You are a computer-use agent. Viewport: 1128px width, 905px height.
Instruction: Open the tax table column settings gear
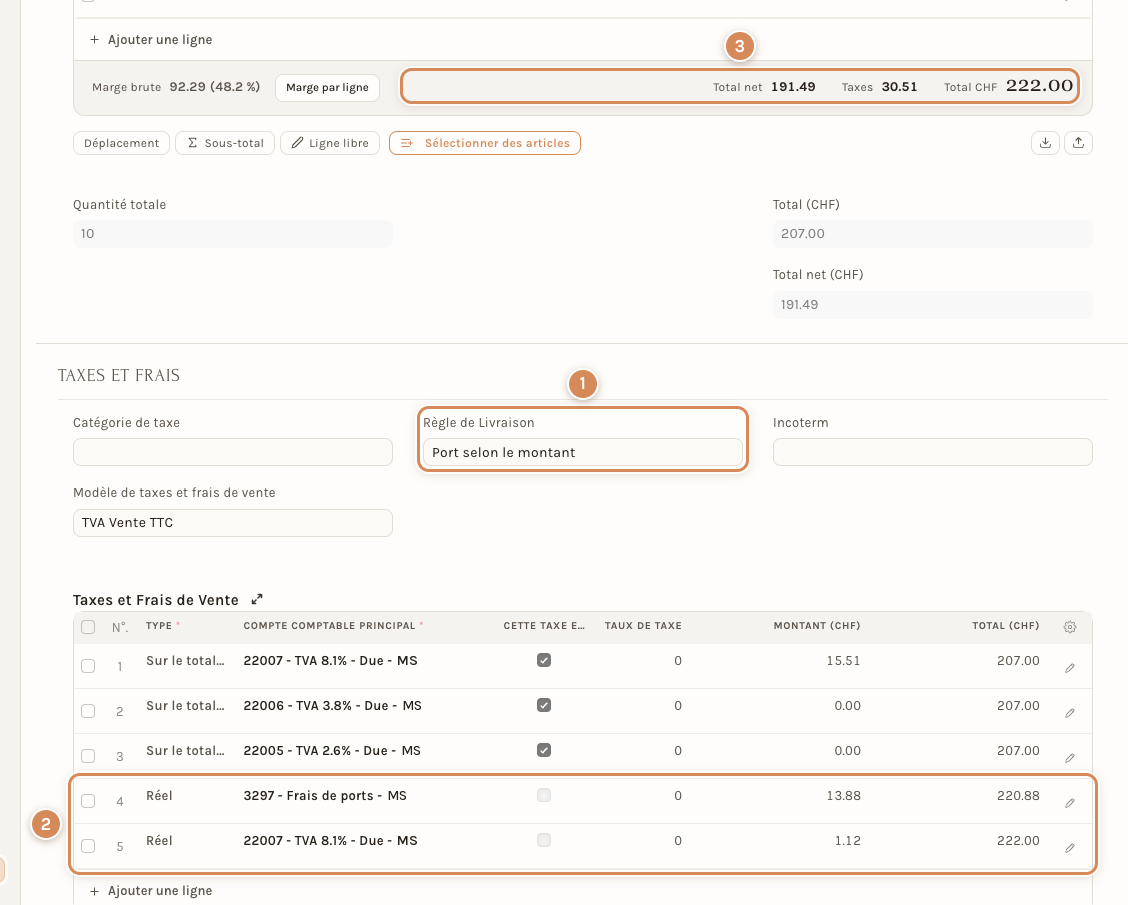(1070, 627)
